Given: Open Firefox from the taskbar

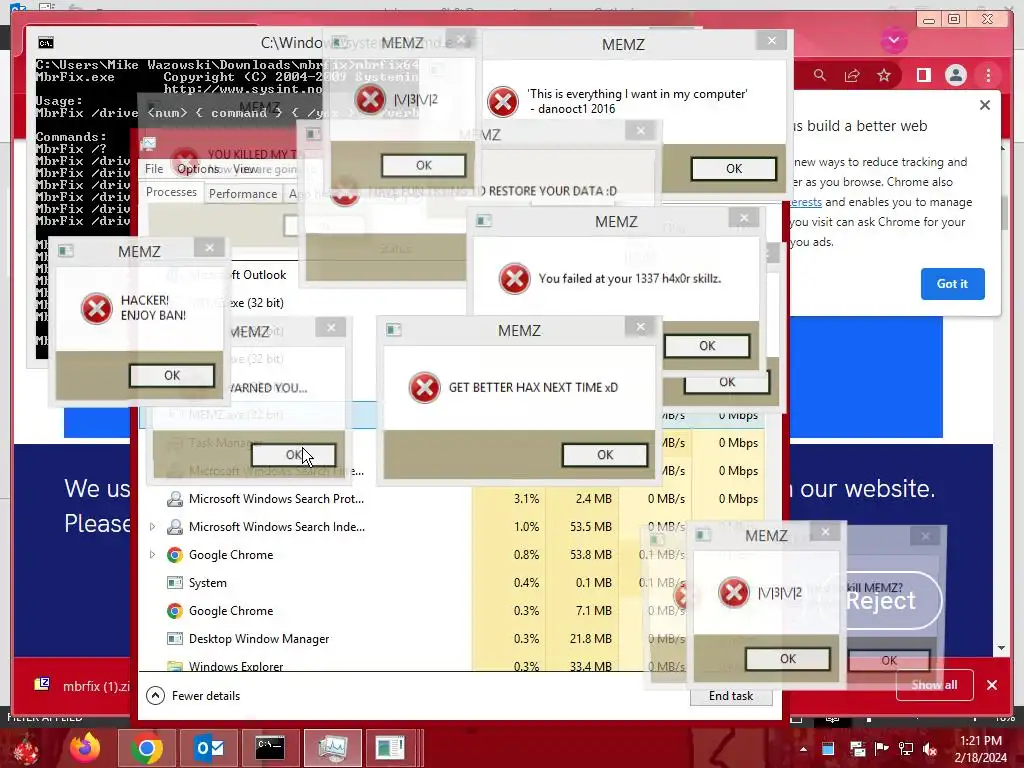Looking at the screenshot, I should coord(85,748).
